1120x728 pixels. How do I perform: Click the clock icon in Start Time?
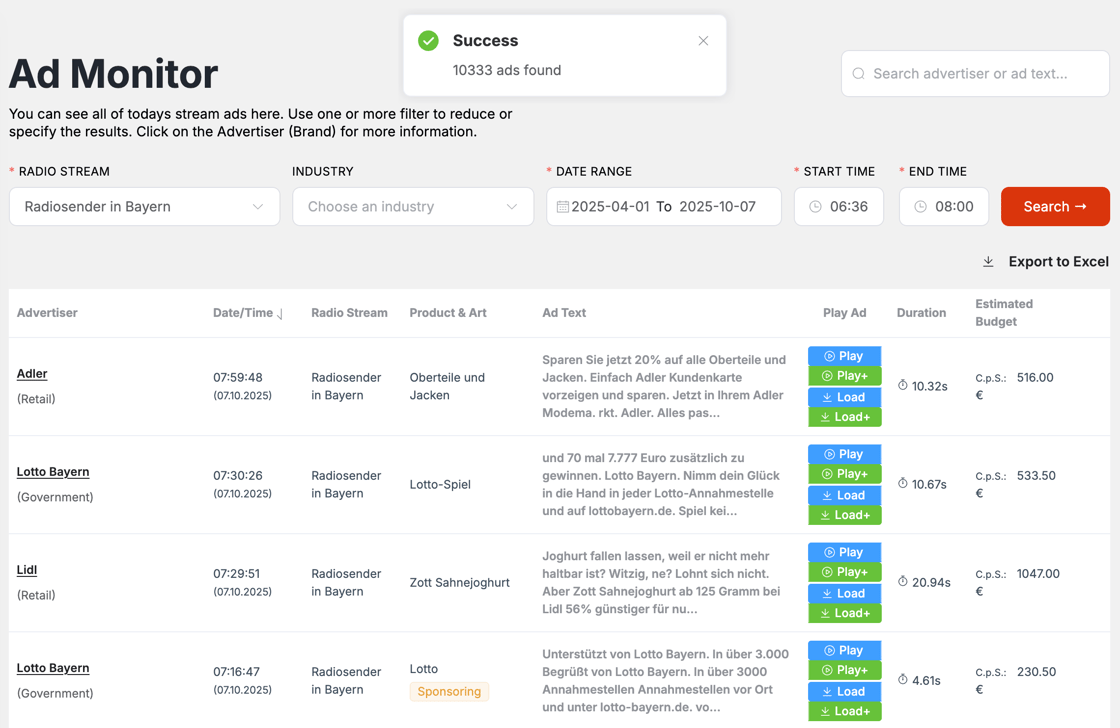coord(816,207)
